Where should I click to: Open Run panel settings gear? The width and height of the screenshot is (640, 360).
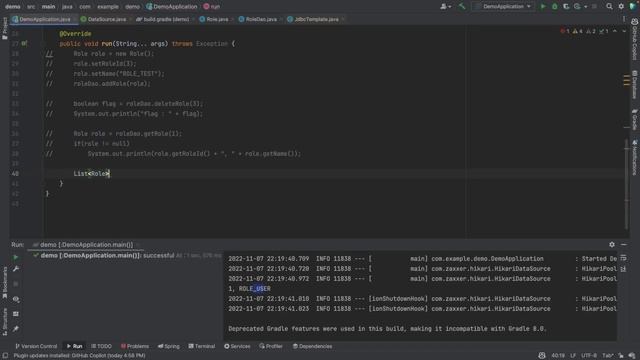(x=611, y=244)
